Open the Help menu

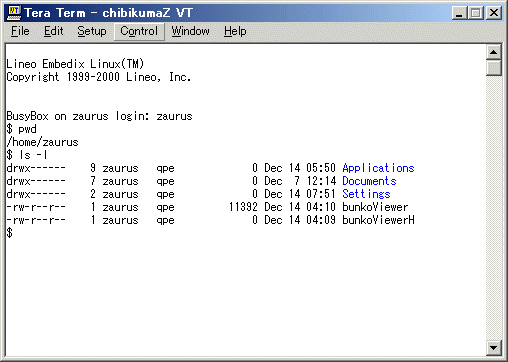pyautogui.click(x=235, y=31)
